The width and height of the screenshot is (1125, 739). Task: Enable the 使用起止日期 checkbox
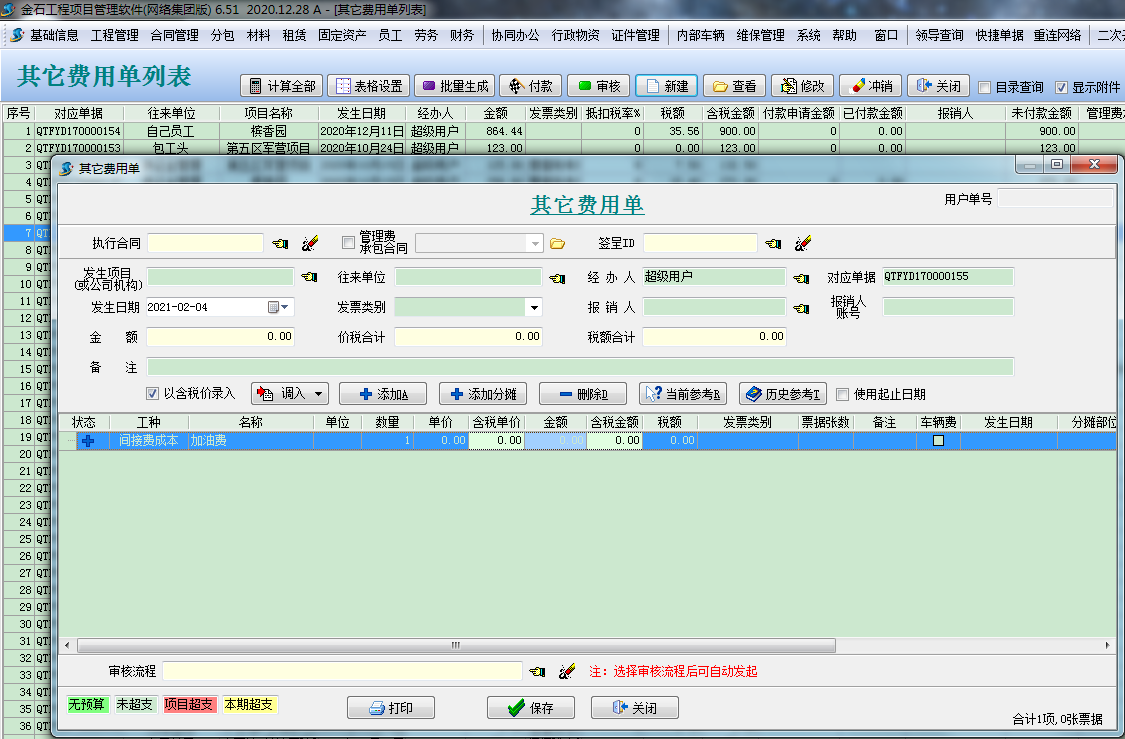tap(843, 392)
